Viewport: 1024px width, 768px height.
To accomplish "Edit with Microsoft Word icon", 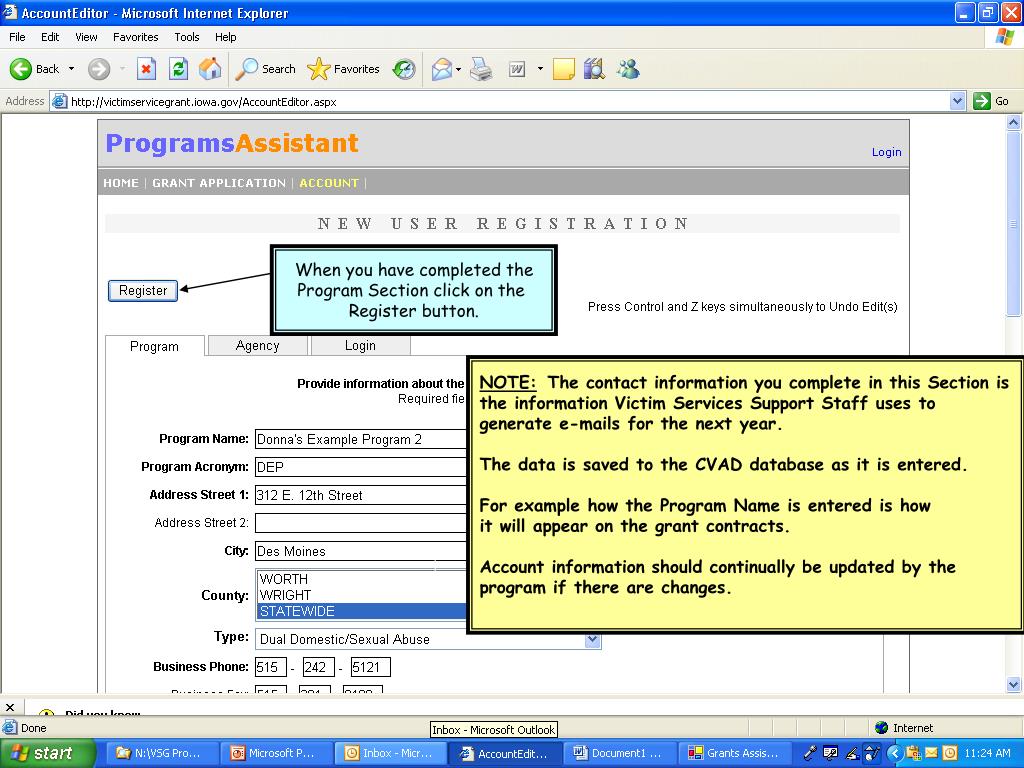I will [x=517, y=69].
